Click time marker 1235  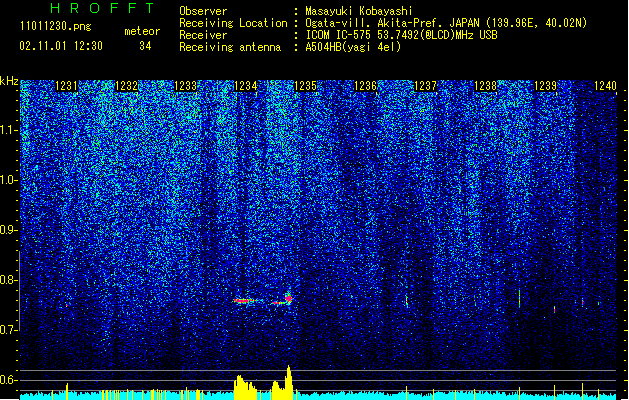[306, 85]
